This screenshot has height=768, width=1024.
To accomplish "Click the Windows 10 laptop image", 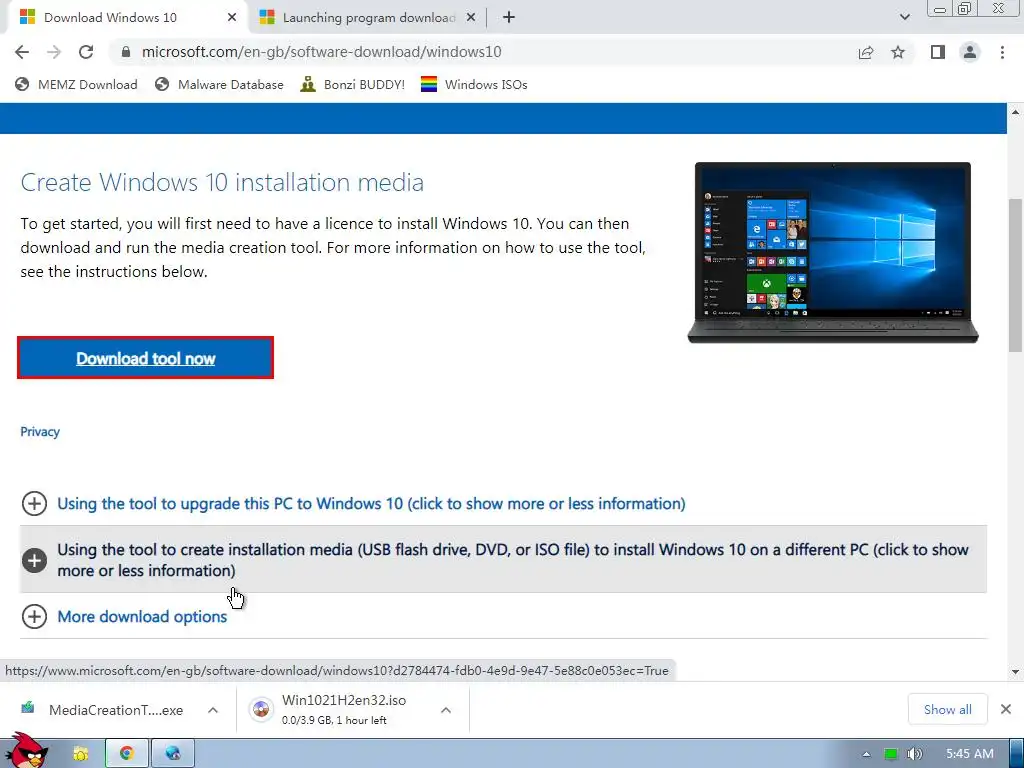I will [833, 253].
